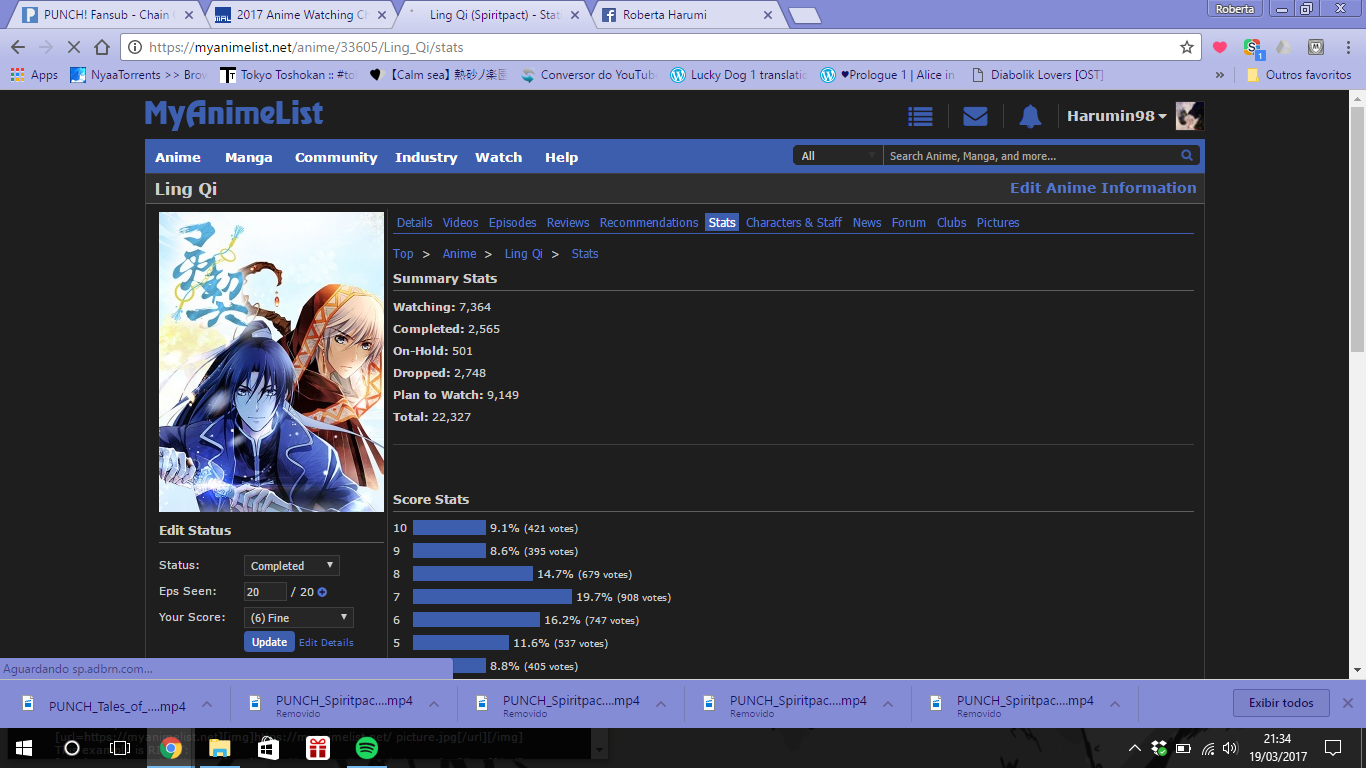This screenshot has height=768, width=1366.
Task: Expand the Status dropdown showing Completed
Action: pos(292,566)
